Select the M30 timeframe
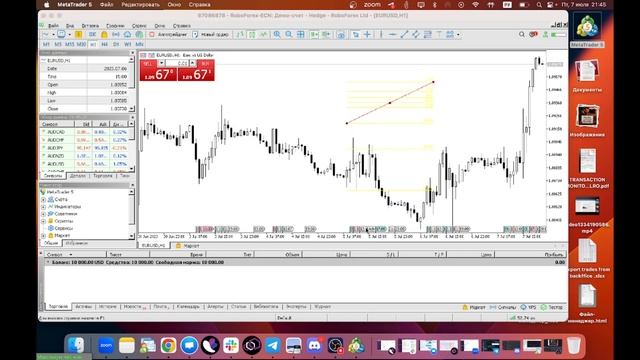Image resolution: width=640 pixels, height=360 pixels. pyautogui.click(x=81, y=44)
